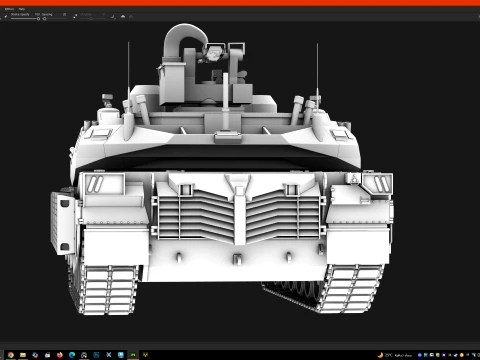Screen dimensions: 480x360
Task: Open the menu item just left of Help
Action: click(9, 9)
